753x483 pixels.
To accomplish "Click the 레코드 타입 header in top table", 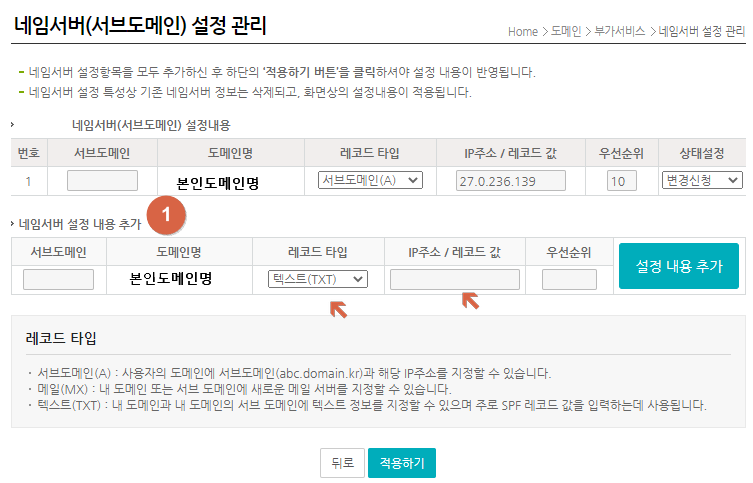I will point(370,153).
